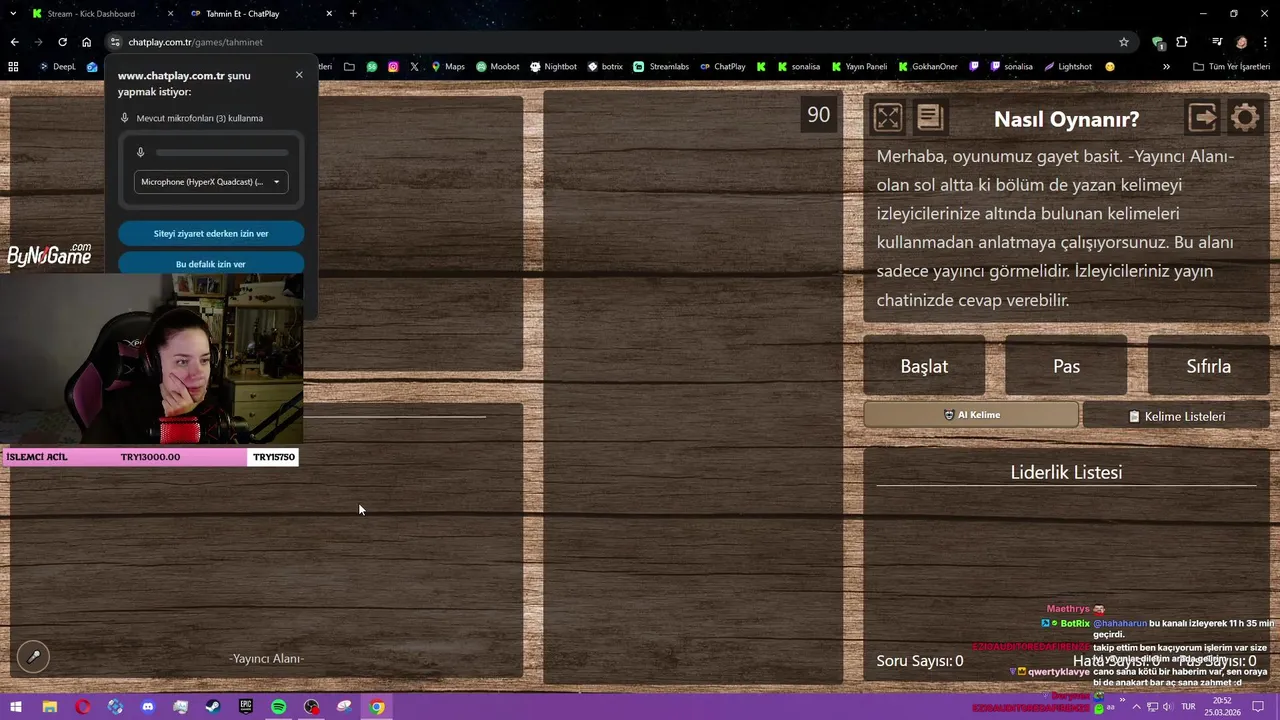Click the Liderlik Listesi heading
Image resolution: width=1280 pixels, height=720 pixels.
[1066, 472]
